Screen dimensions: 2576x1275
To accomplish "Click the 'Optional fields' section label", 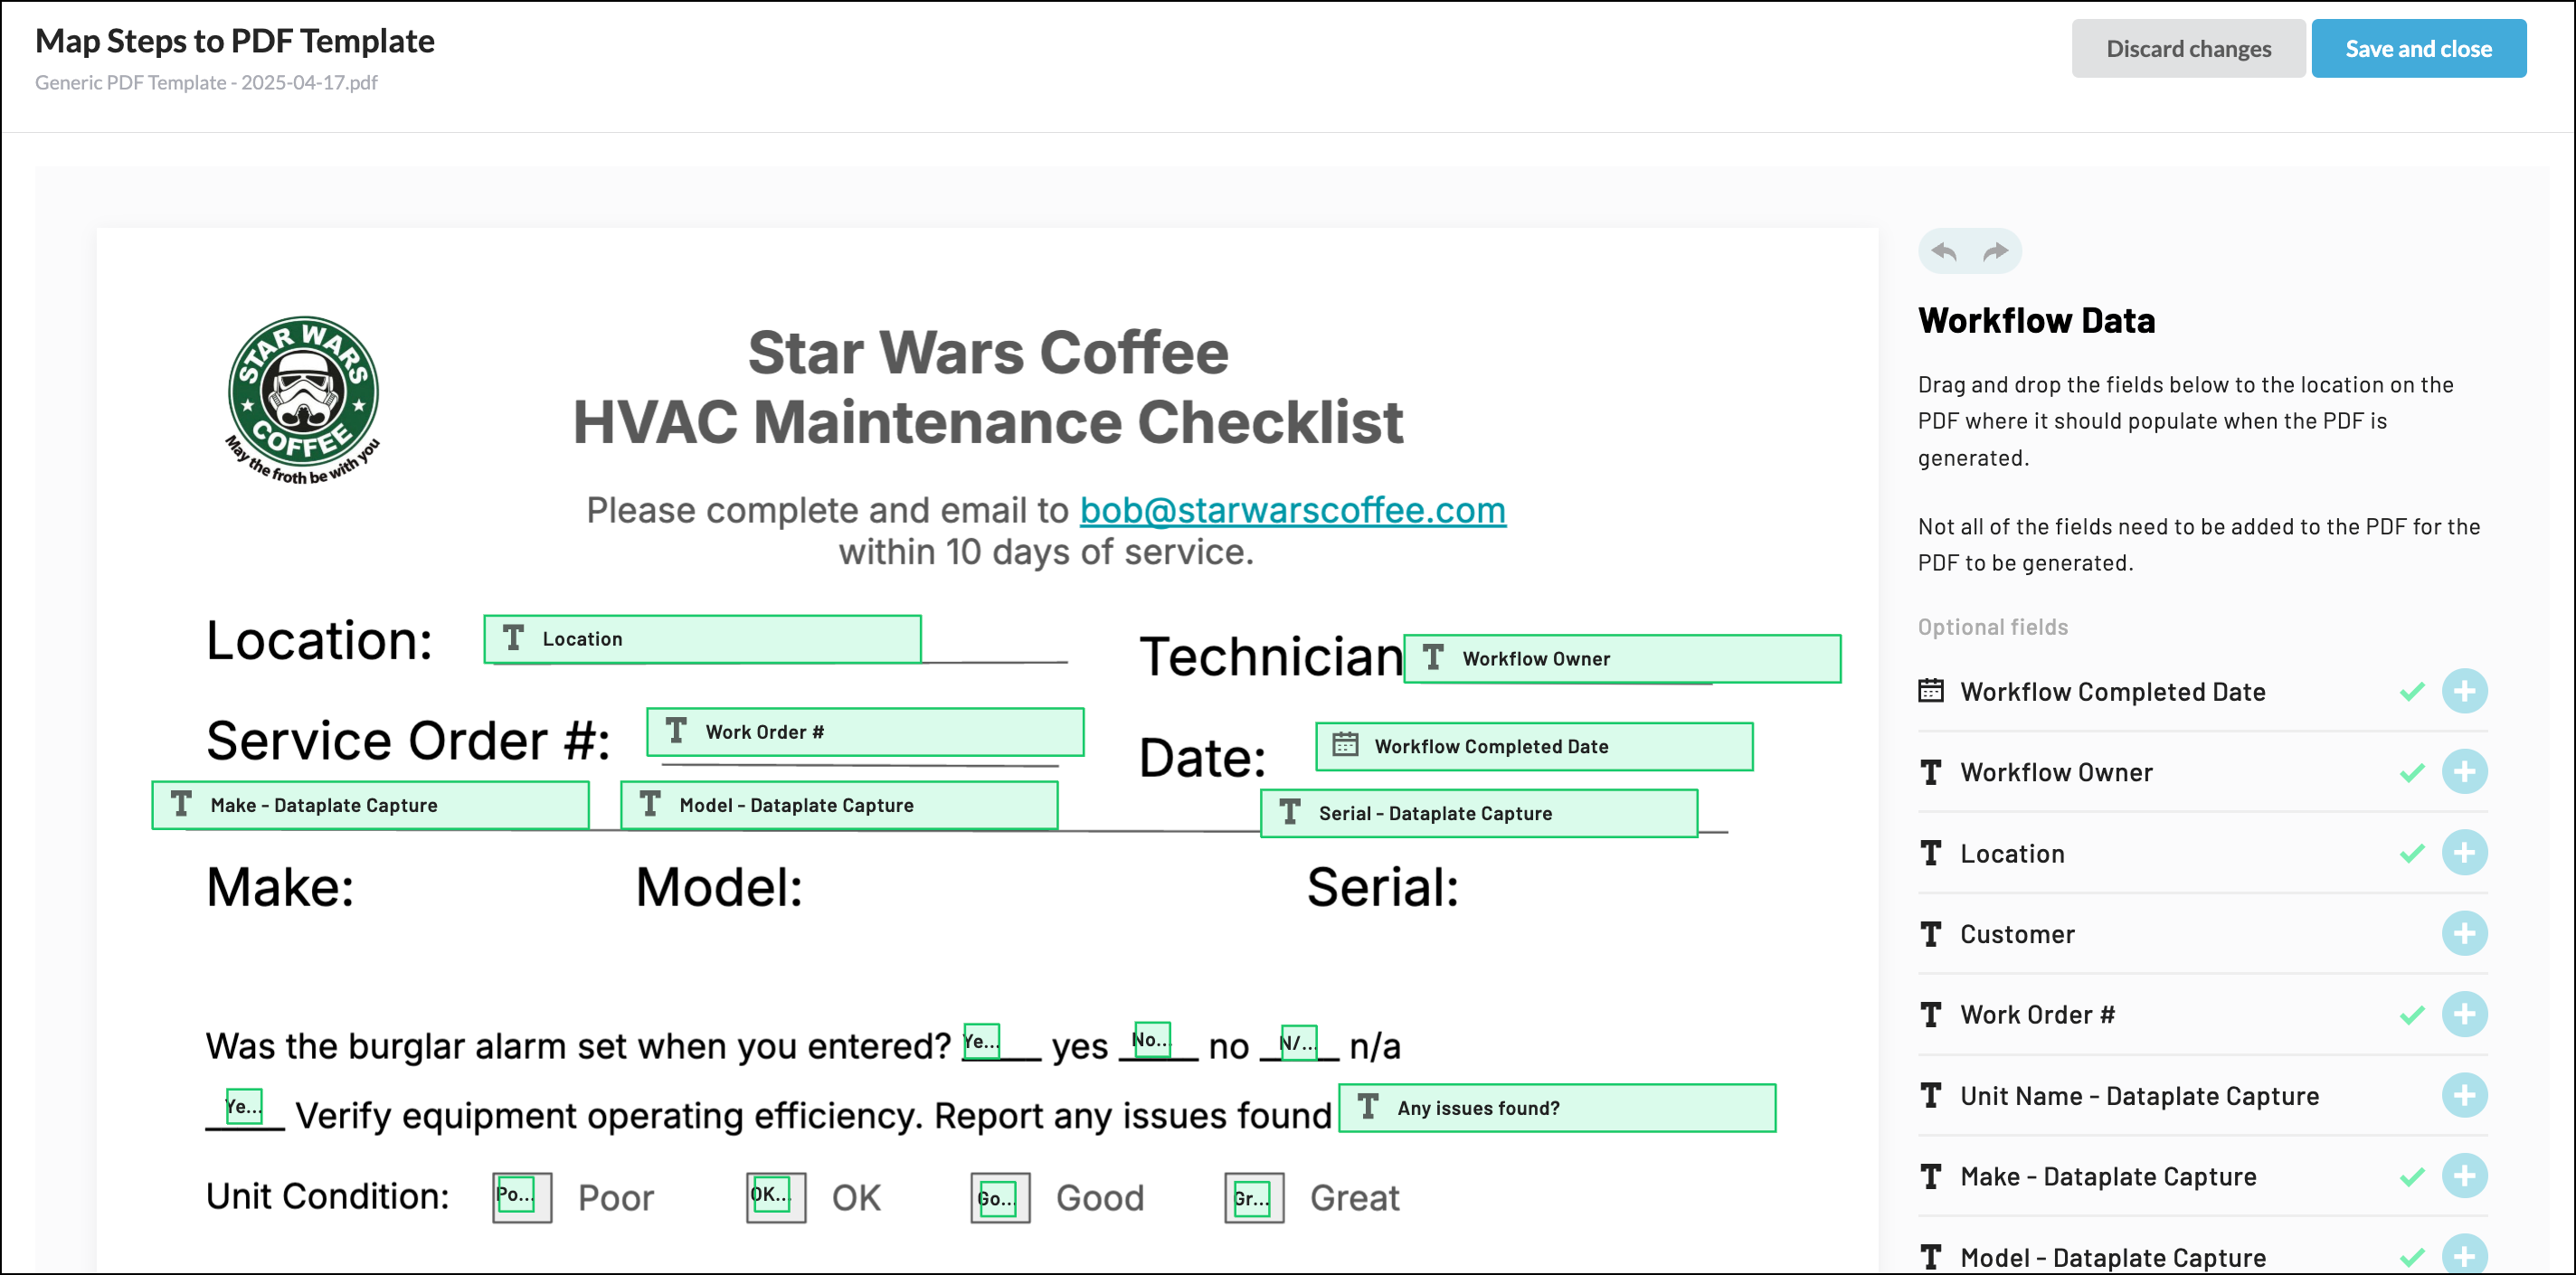I will 1993,628.
